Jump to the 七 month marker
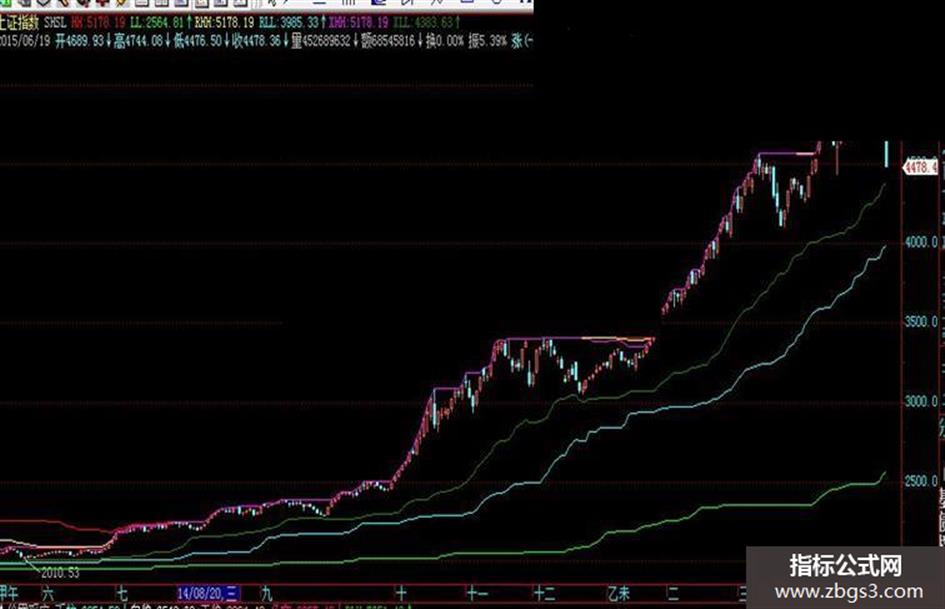This screenshot has width=945, height=609. click(x=122, y=594)
